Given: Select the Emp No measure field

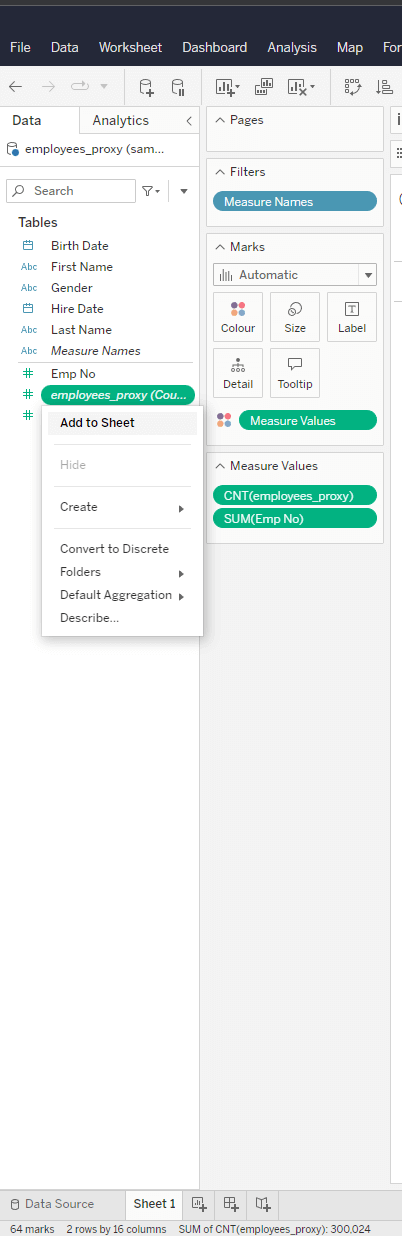Looking at the screenshot, I should click(73, 374).
